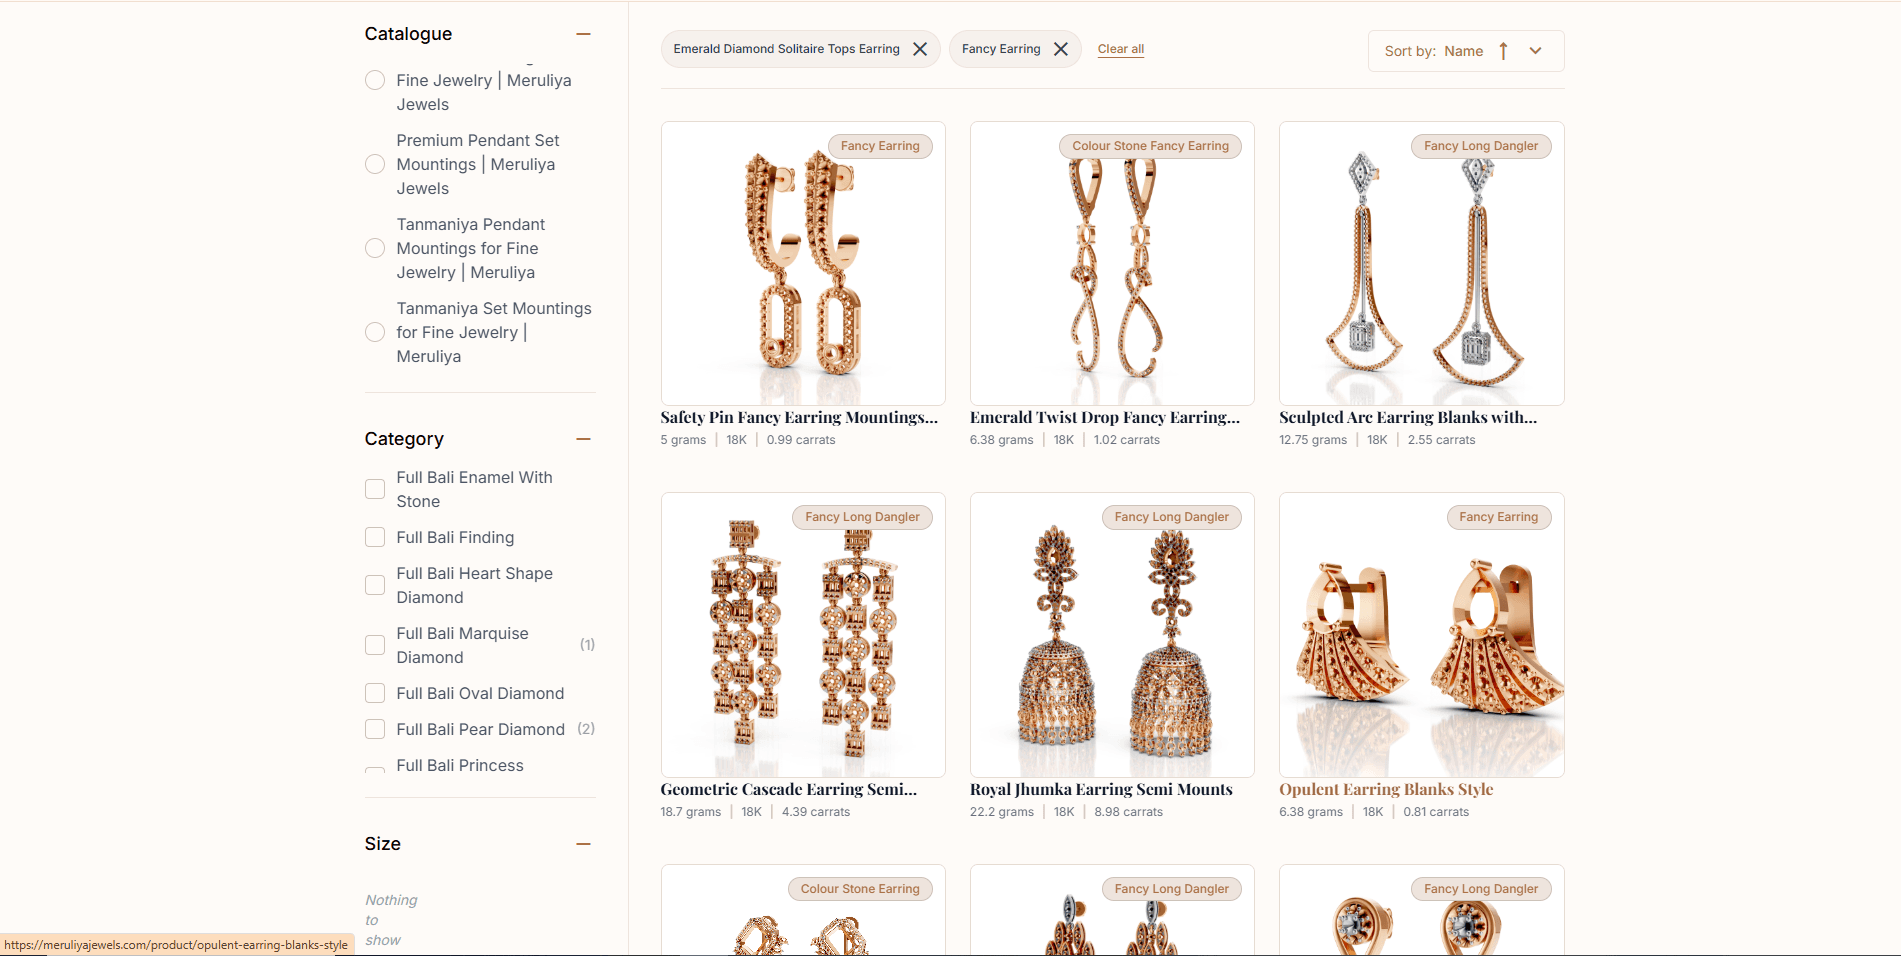Click Fancy Long Dangler tag on Geometric Cascade

pos(862,517)
